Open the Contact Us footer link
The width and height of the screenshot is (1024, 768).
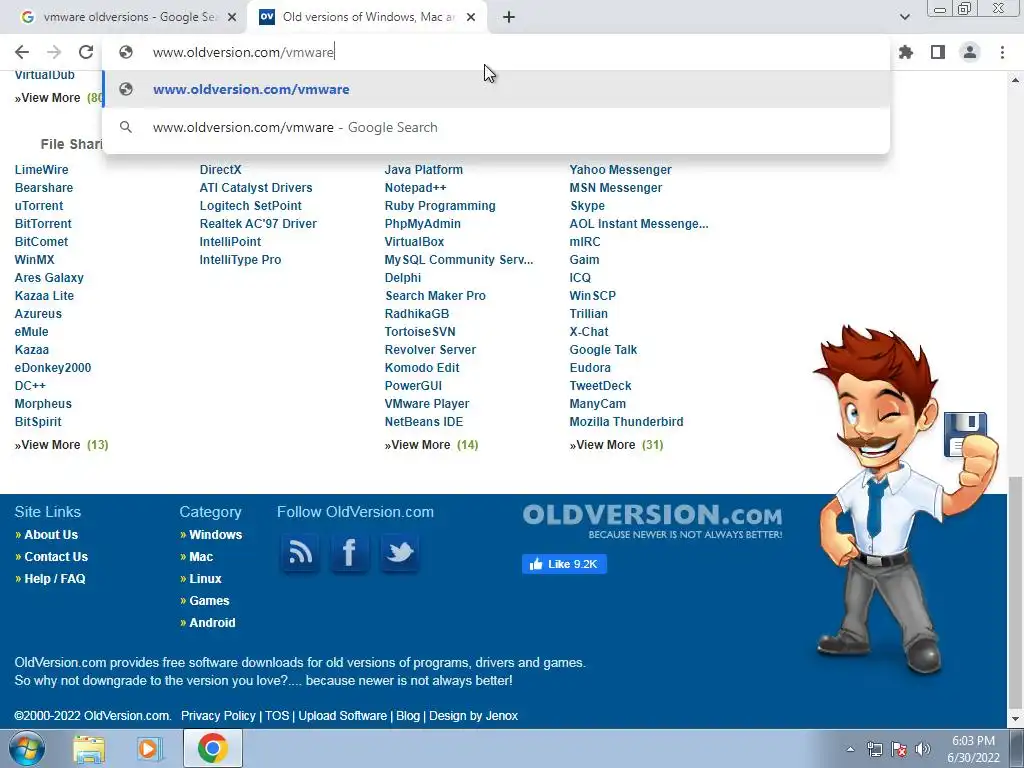56,557
